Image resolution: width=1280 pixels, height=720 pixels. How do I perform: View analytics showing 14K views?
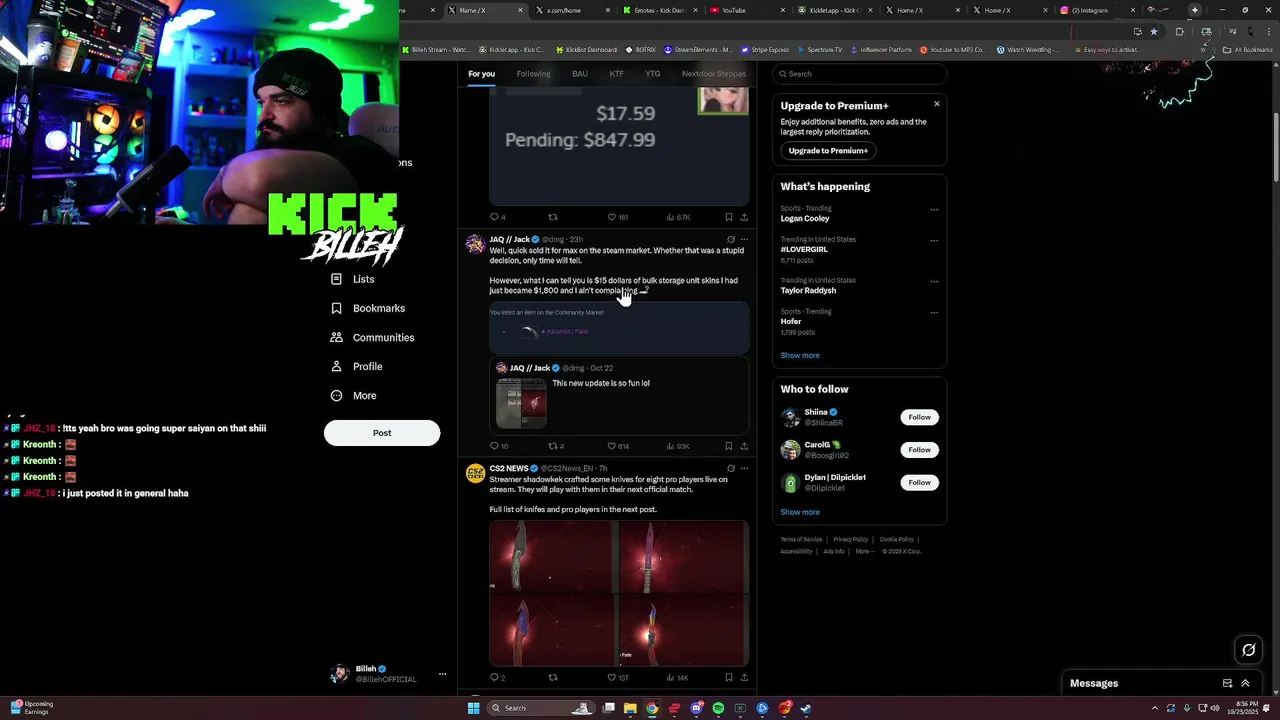coord(677,678)
